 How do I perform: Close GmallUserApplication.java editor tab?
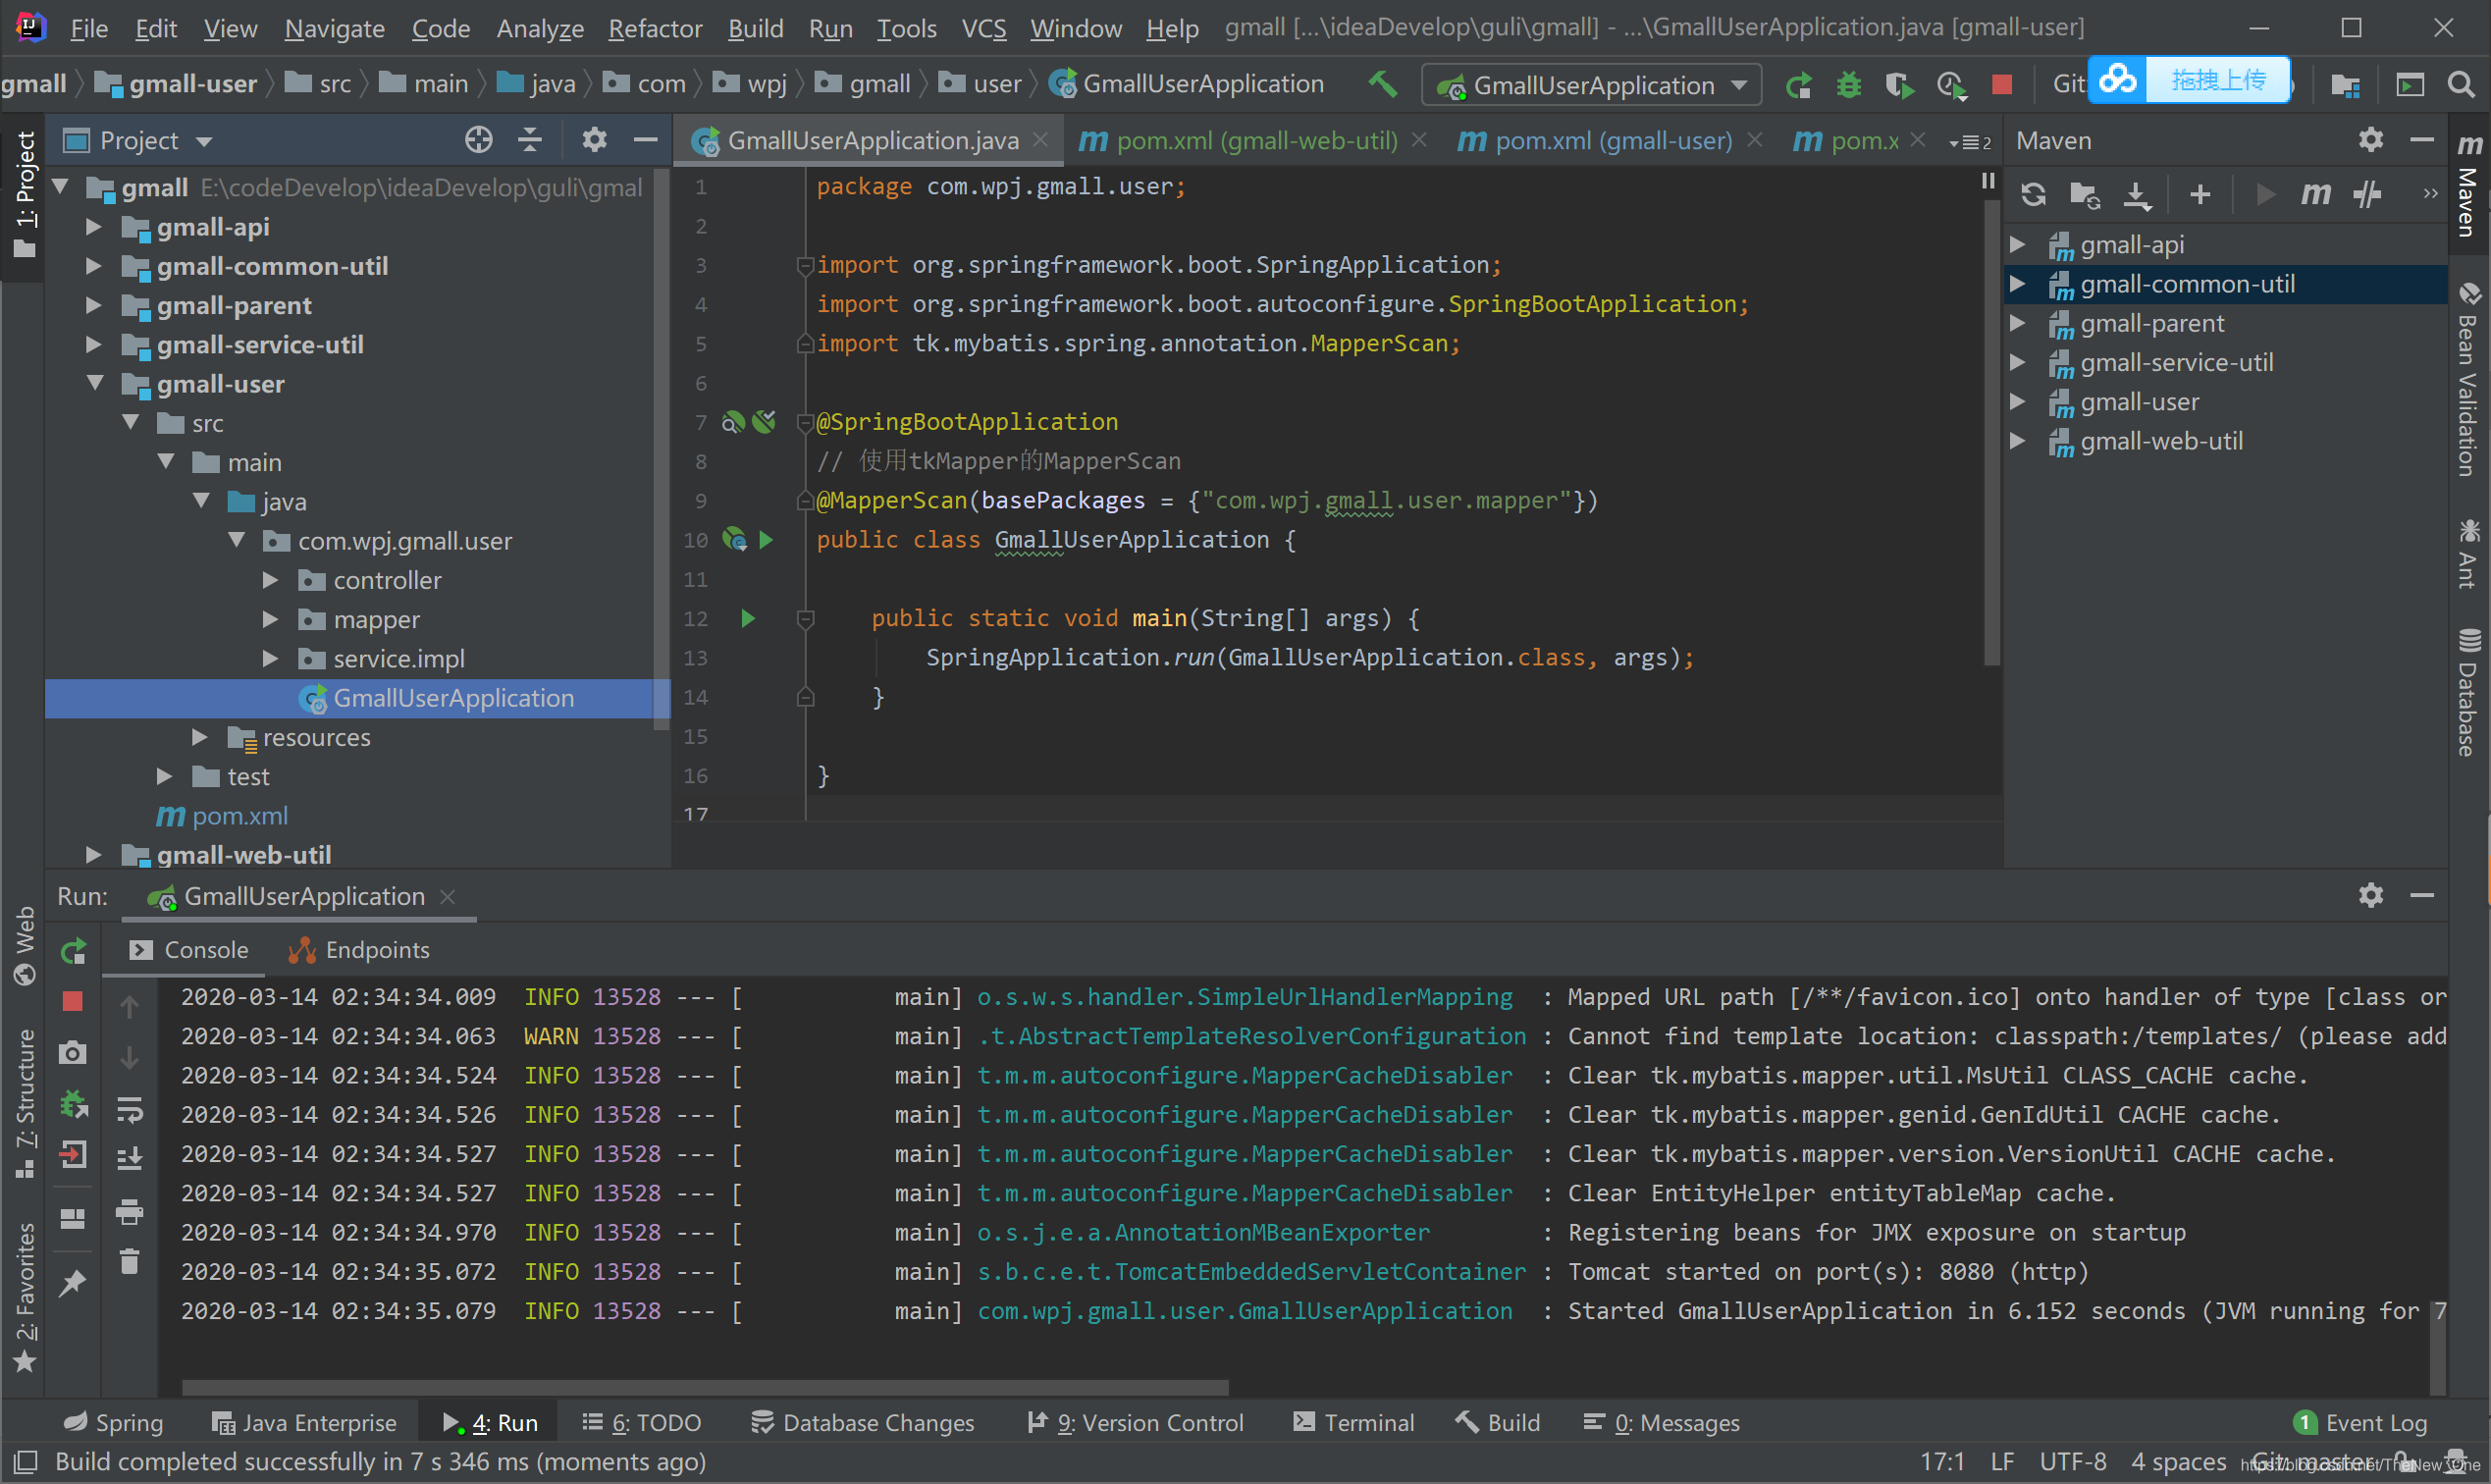1041,140
